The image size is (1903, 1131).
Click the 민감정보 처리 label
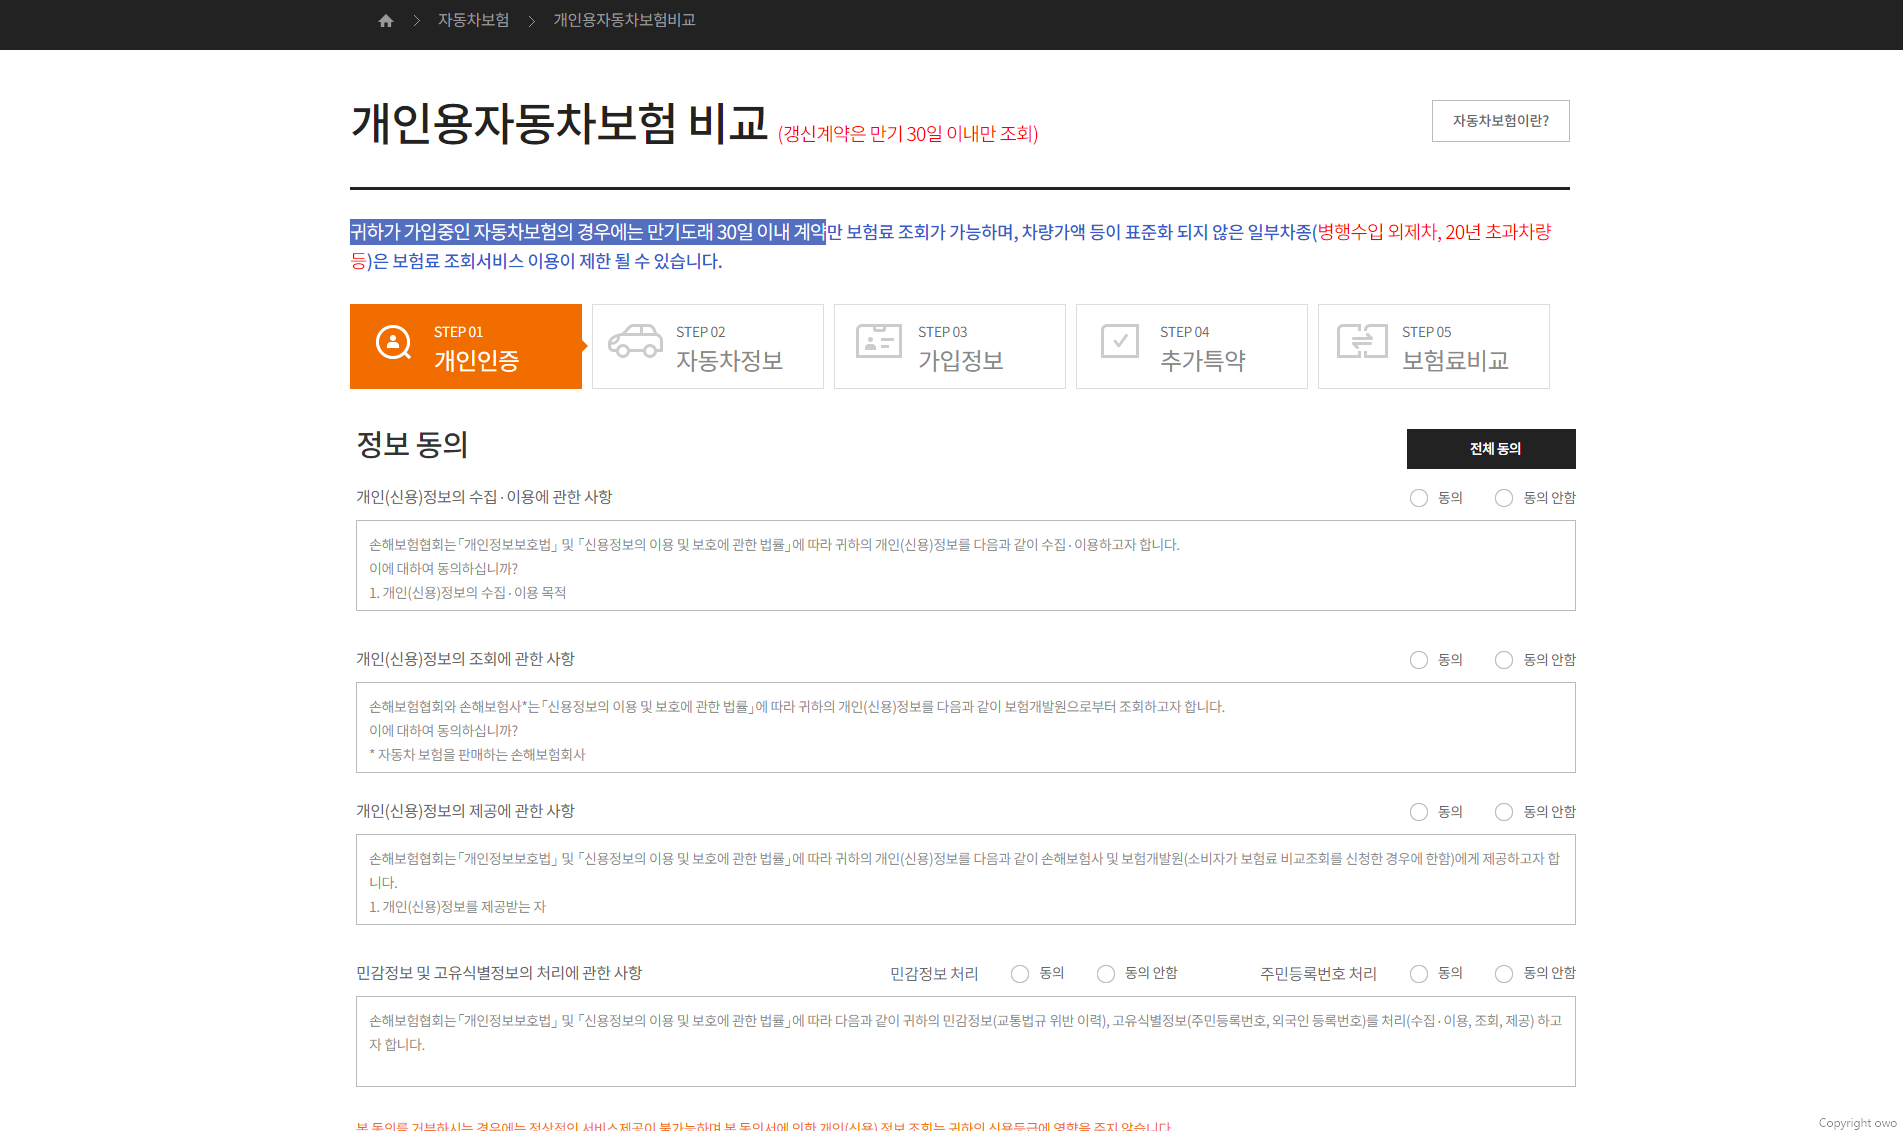point(934,974)
